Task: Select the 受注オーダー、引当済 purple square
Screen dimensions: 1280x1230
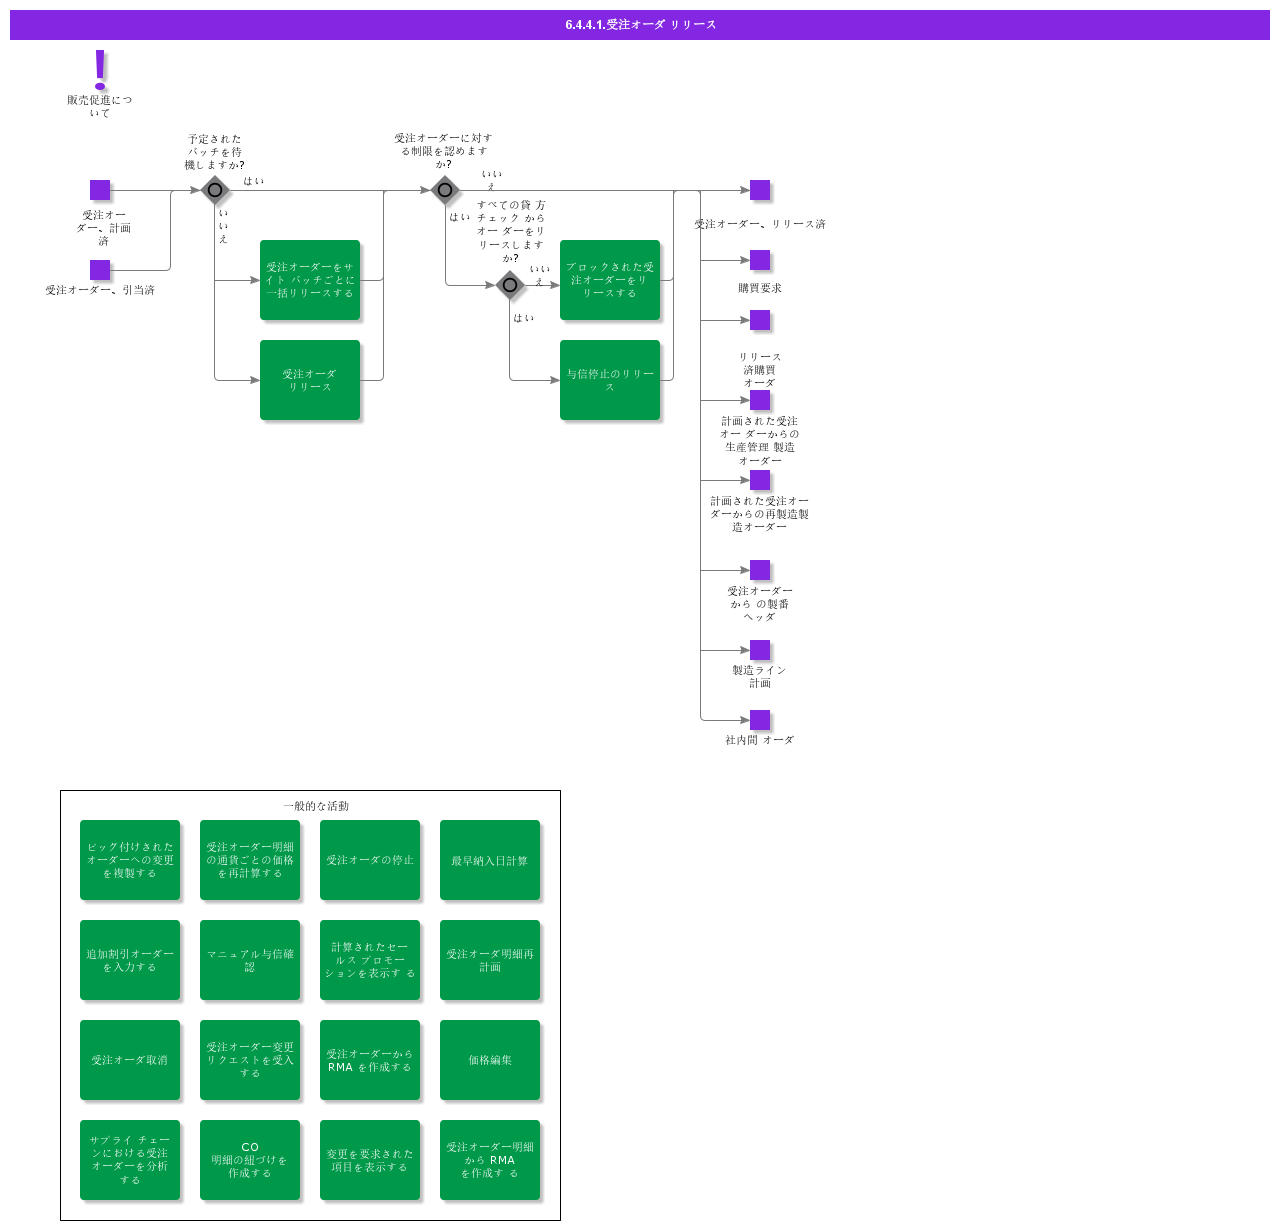Action: pos(100,270)
